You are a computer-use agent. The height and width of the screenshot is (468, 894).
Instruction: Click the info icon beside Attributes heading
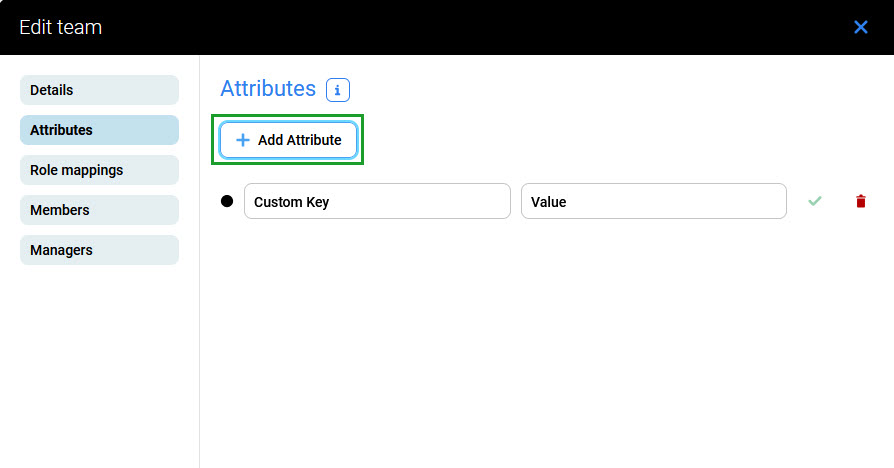coord(337,90)
